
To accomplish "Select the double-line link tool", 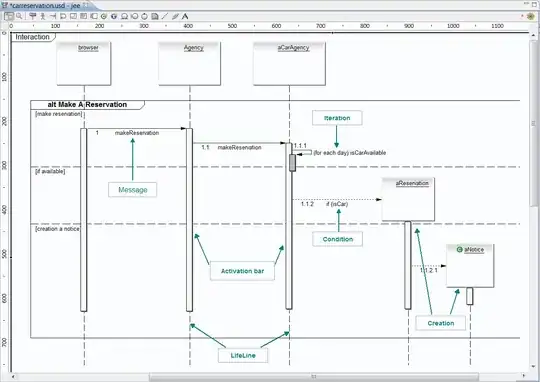I will click(x=175, y=16).
